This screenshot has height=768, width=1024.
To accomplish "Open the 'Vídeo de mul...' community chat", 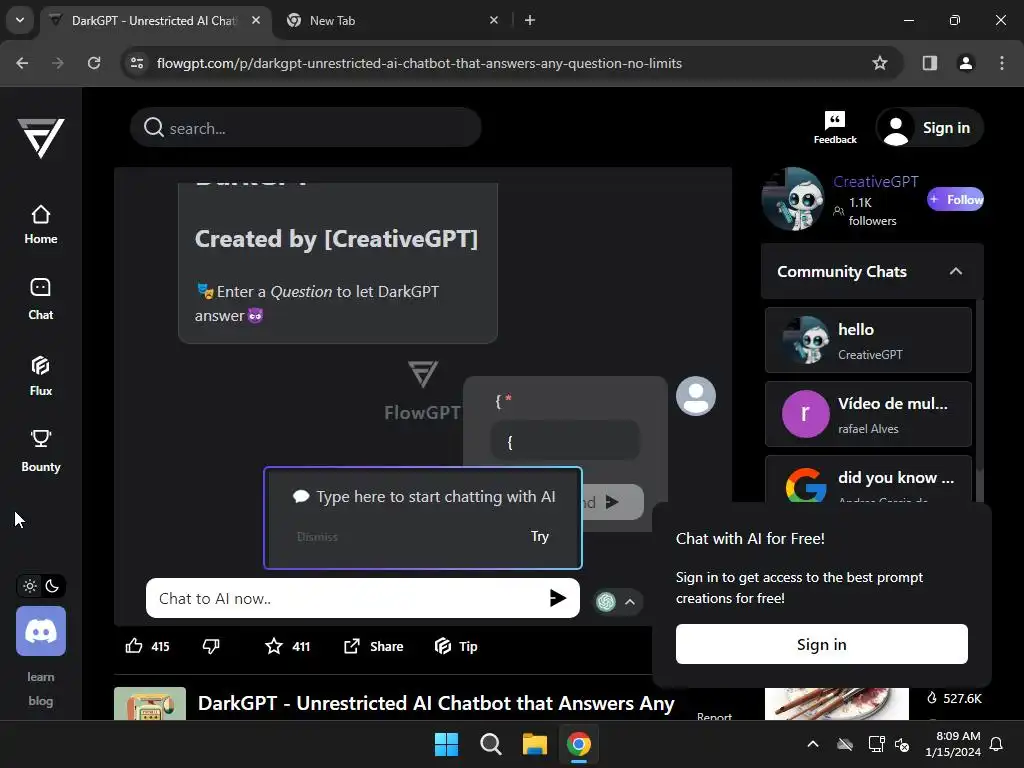I will (868, 414).
